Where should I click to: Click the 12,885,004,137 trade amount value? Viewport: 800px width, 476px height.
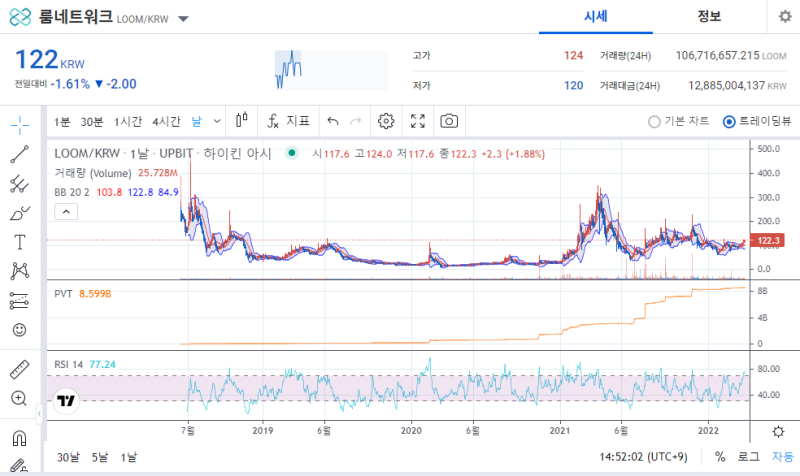point(727,85)
